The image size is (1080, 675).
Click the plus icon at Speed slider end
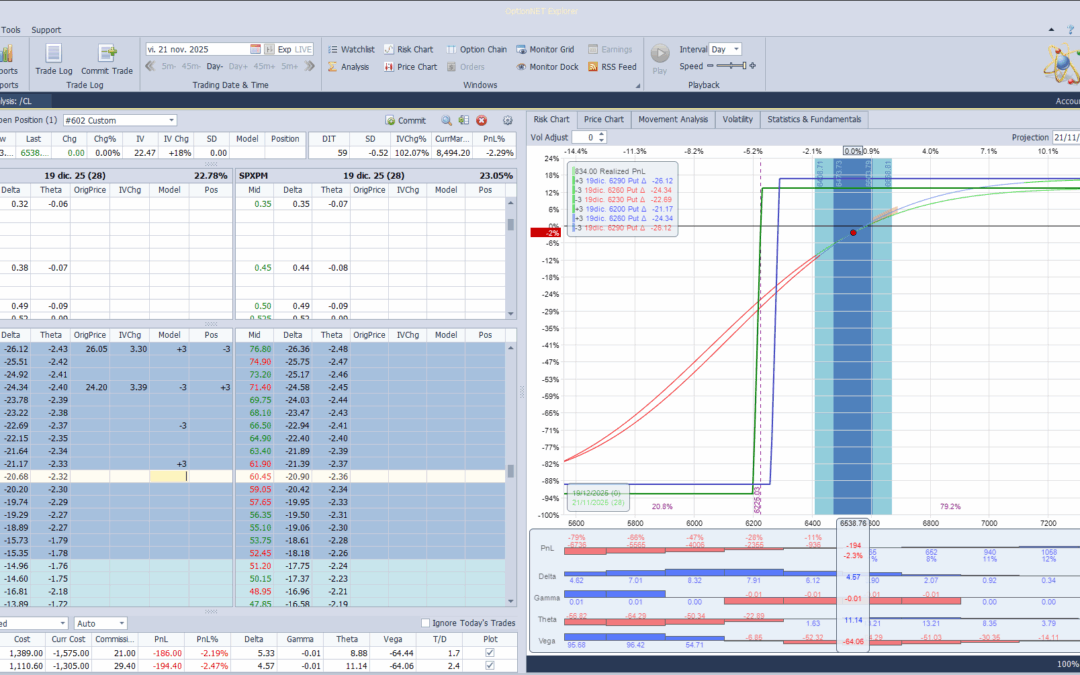pyautogui.click(x=753, y=66)
